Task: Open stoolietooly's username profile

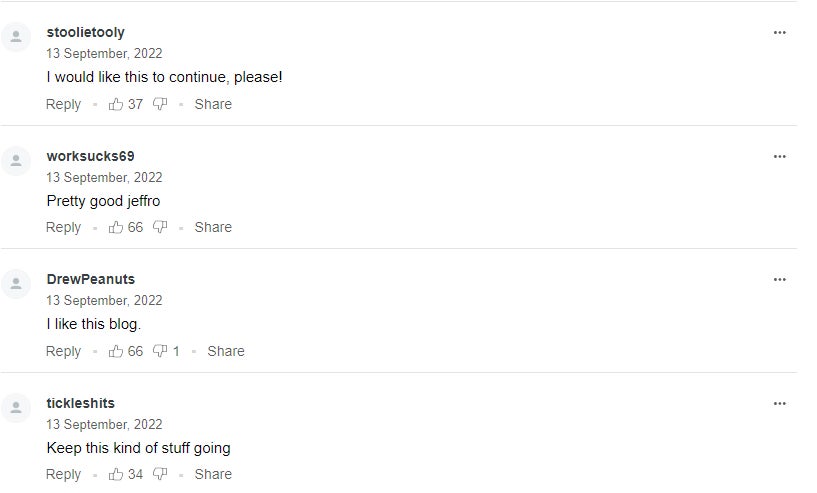Action: [x=85, y=32]
